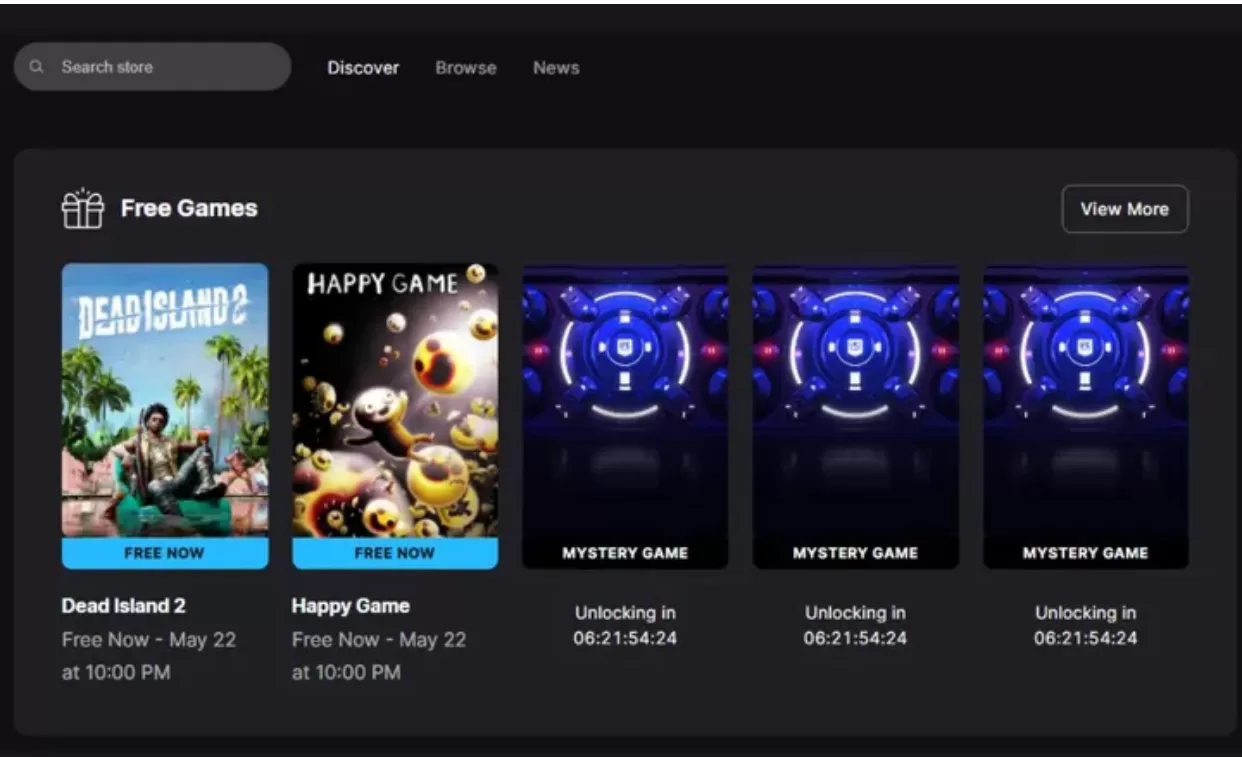Open the rightmost Mystery Game card
1242x757 pixels.
click(1085, 415)
